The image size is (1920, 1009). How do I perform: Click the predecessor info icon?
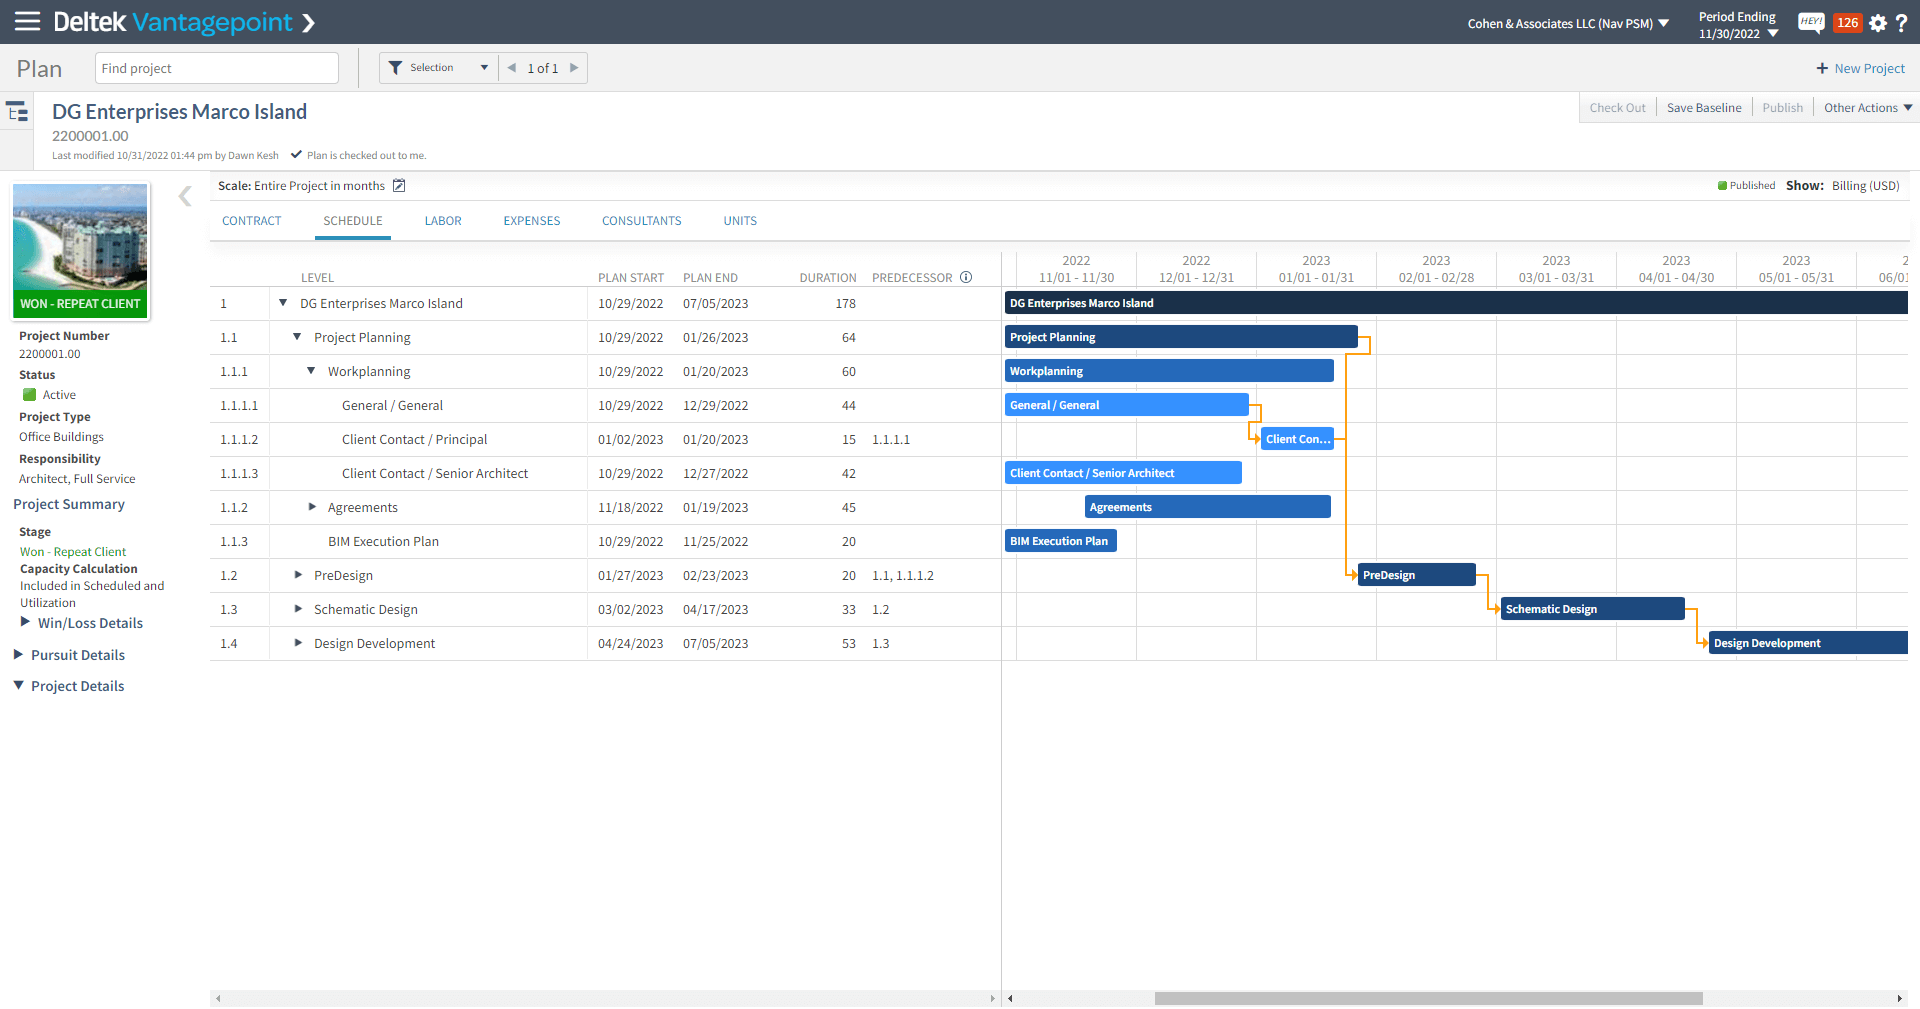pyautogui.click(x=966, y=278)
